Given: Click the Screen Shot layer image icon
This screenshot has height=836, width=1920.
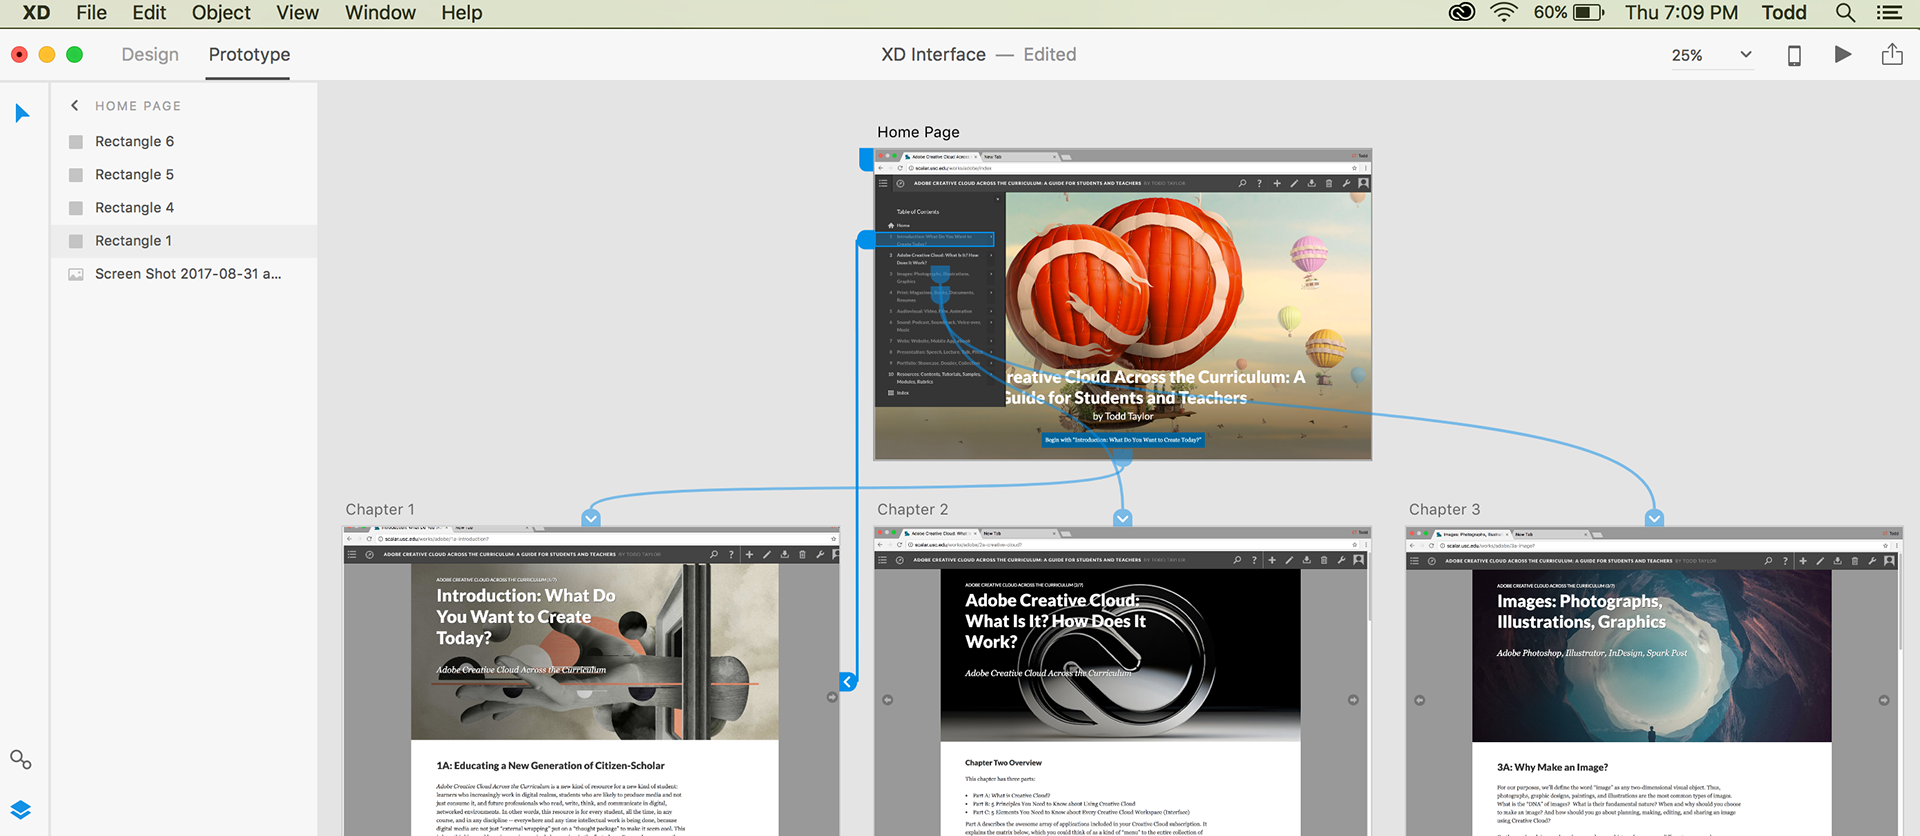Looking at the screenshot, I should 76,274.
